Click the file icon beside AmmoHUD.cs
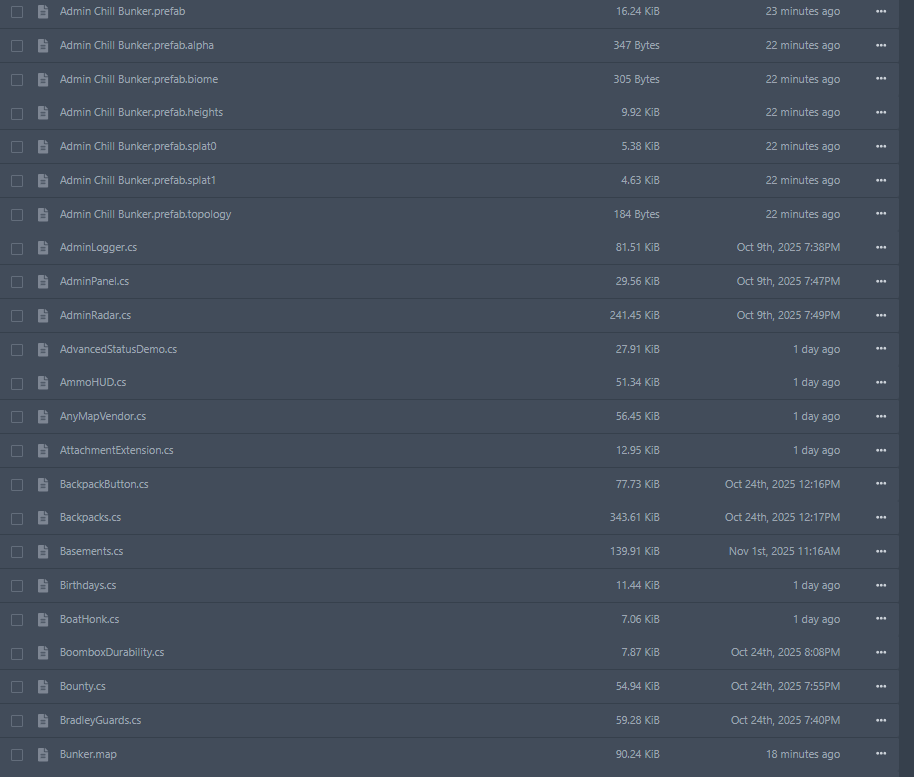Viewport: 914px width, 777px height. click(x=43, y=382)
